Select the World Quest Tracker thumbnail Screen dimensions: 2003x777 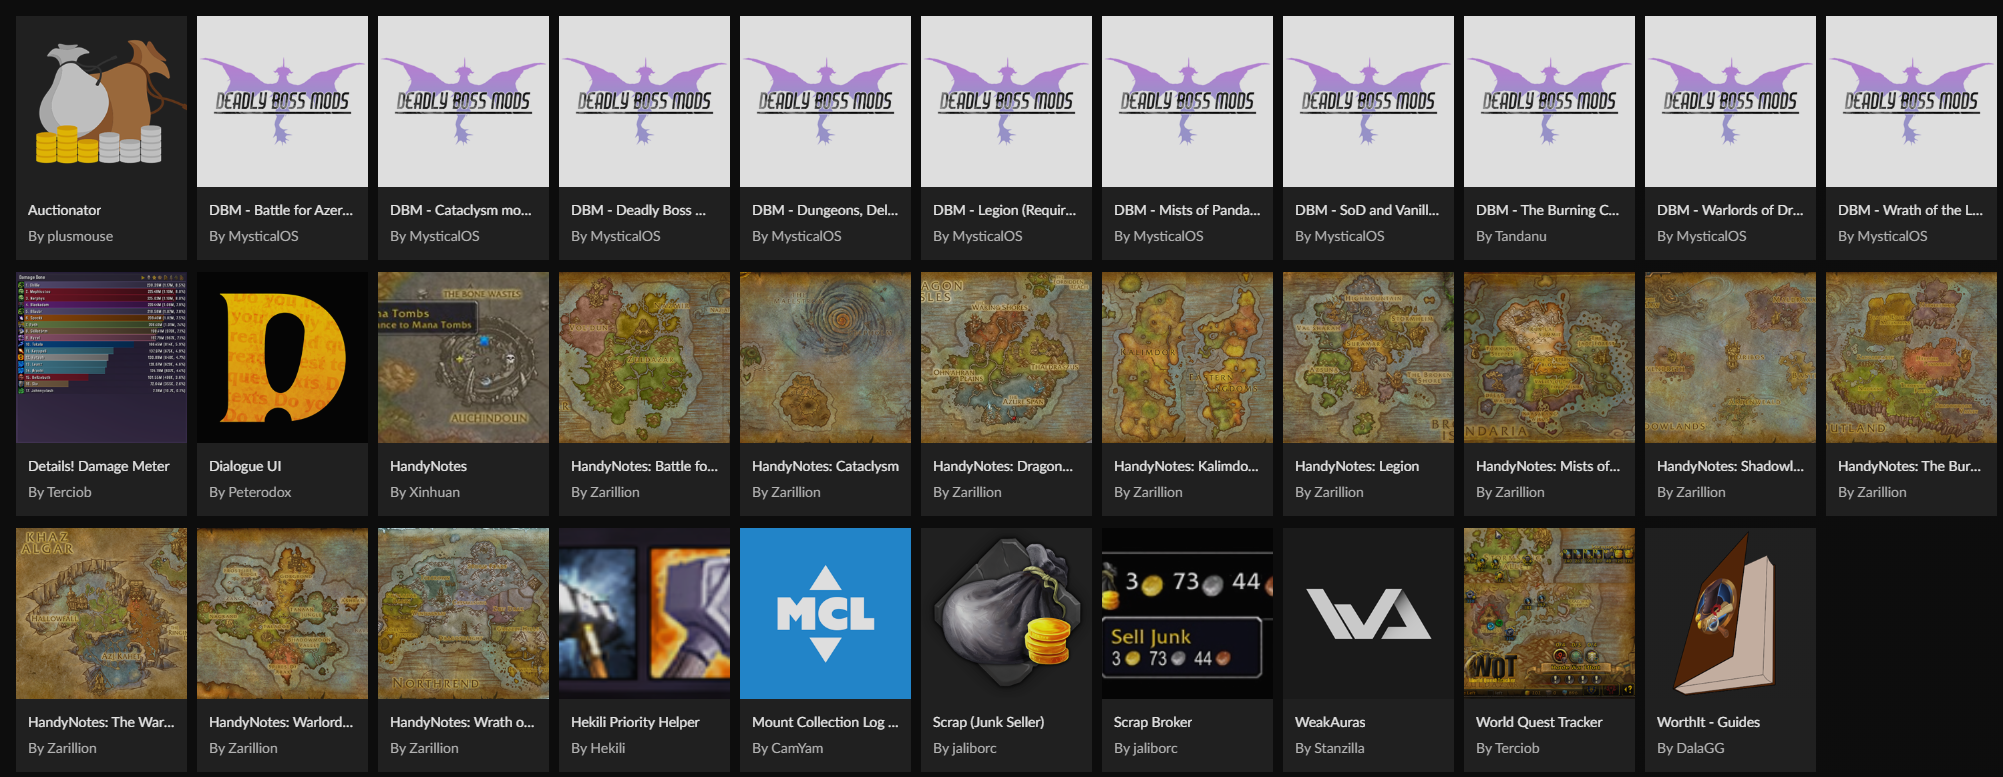1549,613
